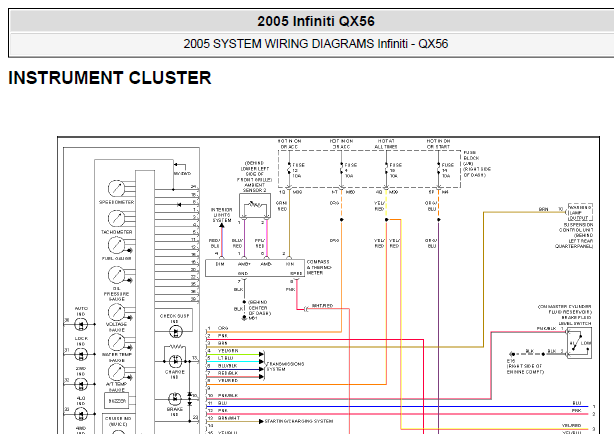
Task: Select the A/T temp gauge symbol
Action: [x=116, y=372]
